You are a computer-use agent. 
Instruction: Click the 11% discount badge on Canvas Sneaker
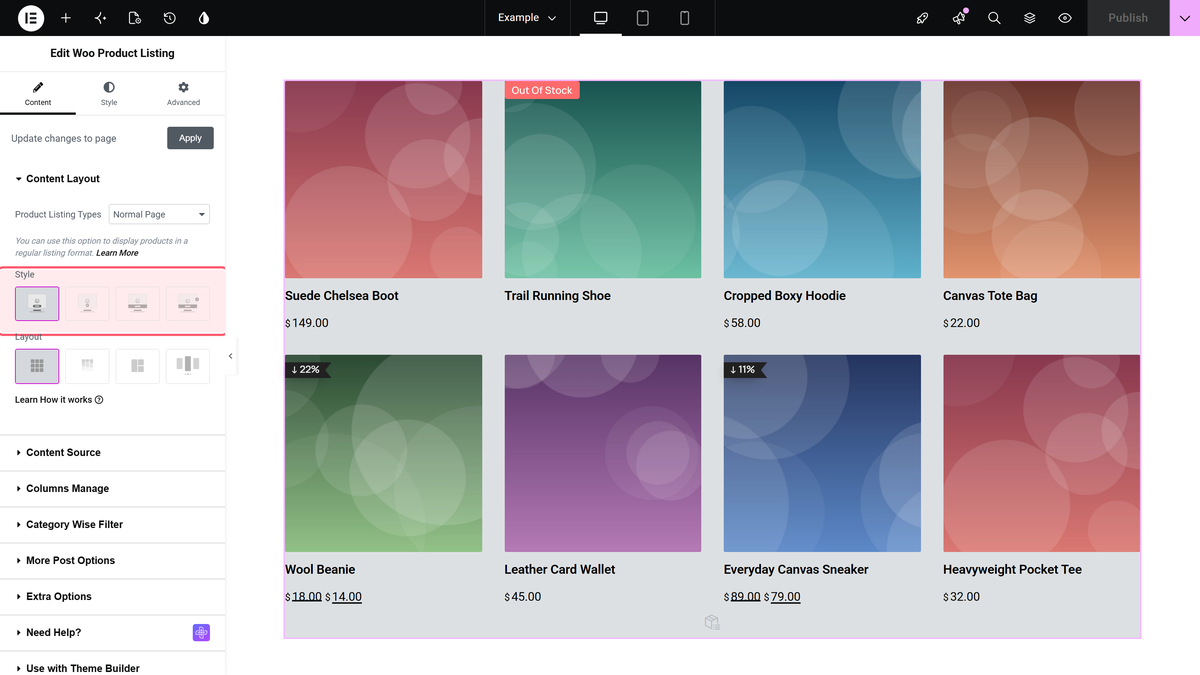(744, 369)
